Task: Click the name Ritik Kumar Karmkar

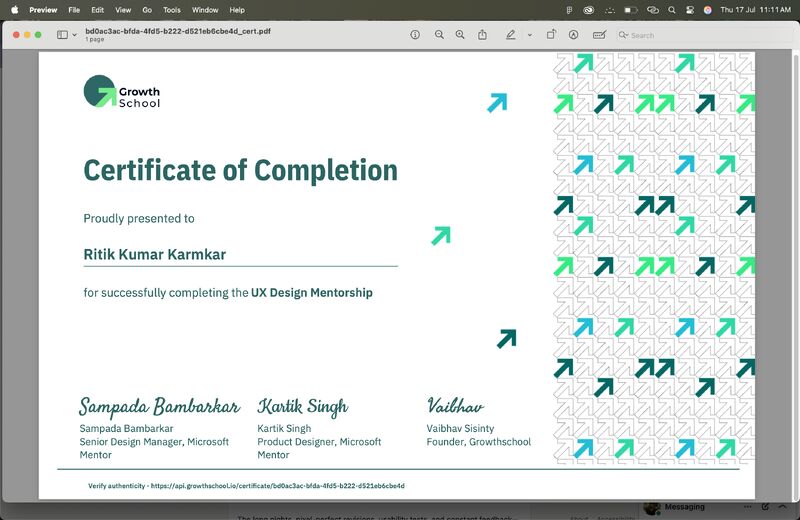Action: (x=155, y=254)
